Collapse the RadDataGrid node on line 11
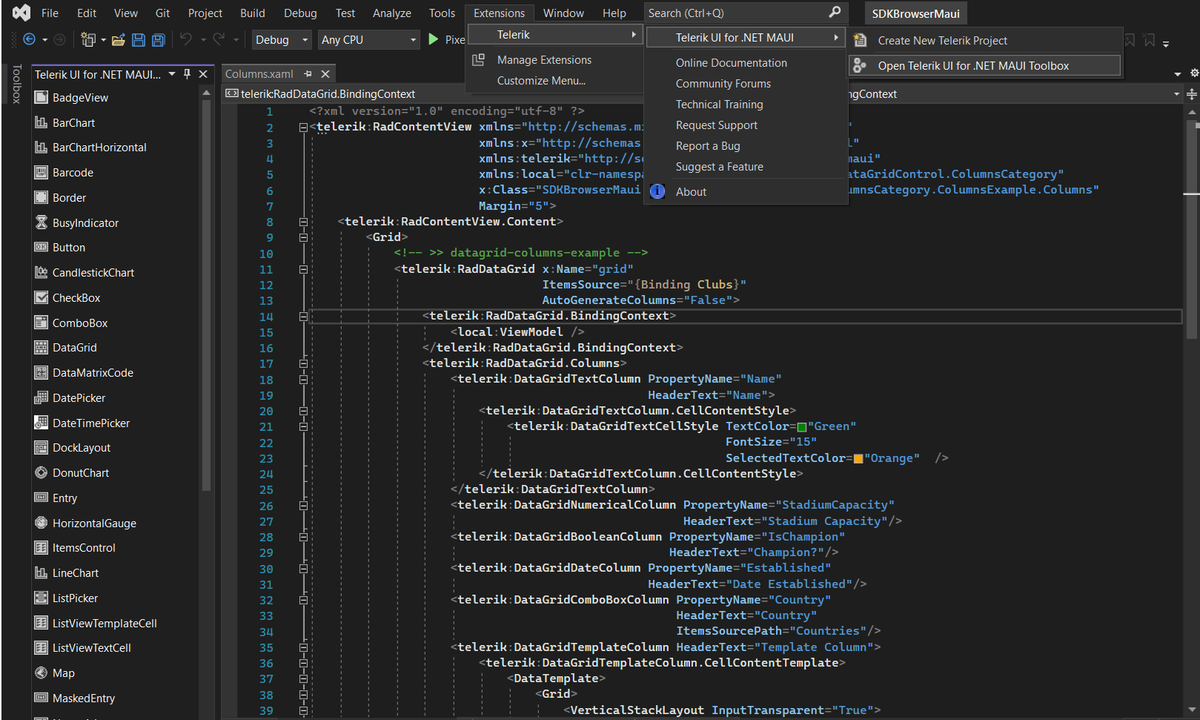The width and height of the screenshot is (1200, 720). pyautogui.click(x=303, y=269)
